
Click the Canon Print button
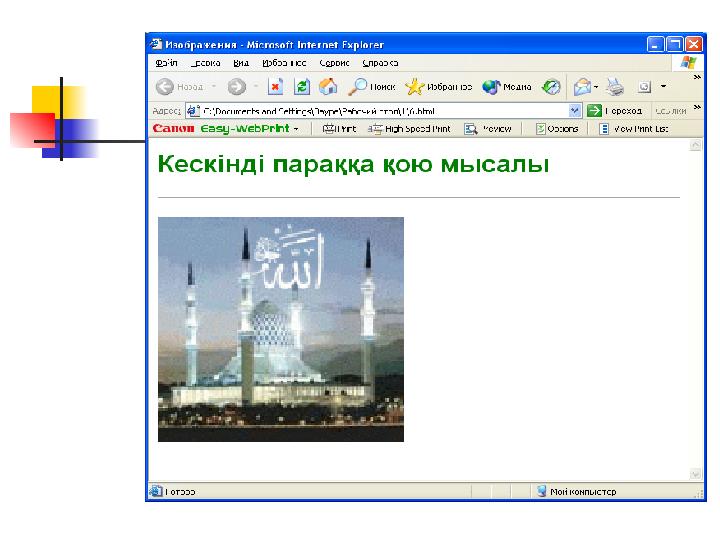pyautogui.click(x=339, y=129)
